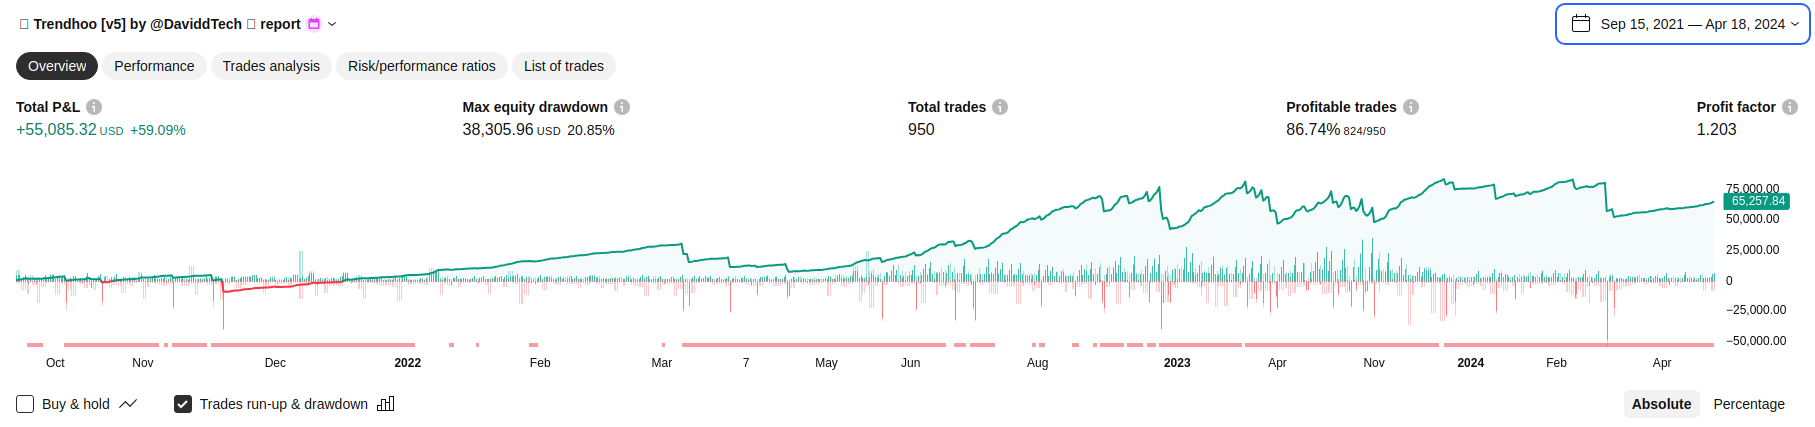Click the pink calendar icon beside report title
The width and height of the screenshot is (1815, 427).
[x=314, y=24]
